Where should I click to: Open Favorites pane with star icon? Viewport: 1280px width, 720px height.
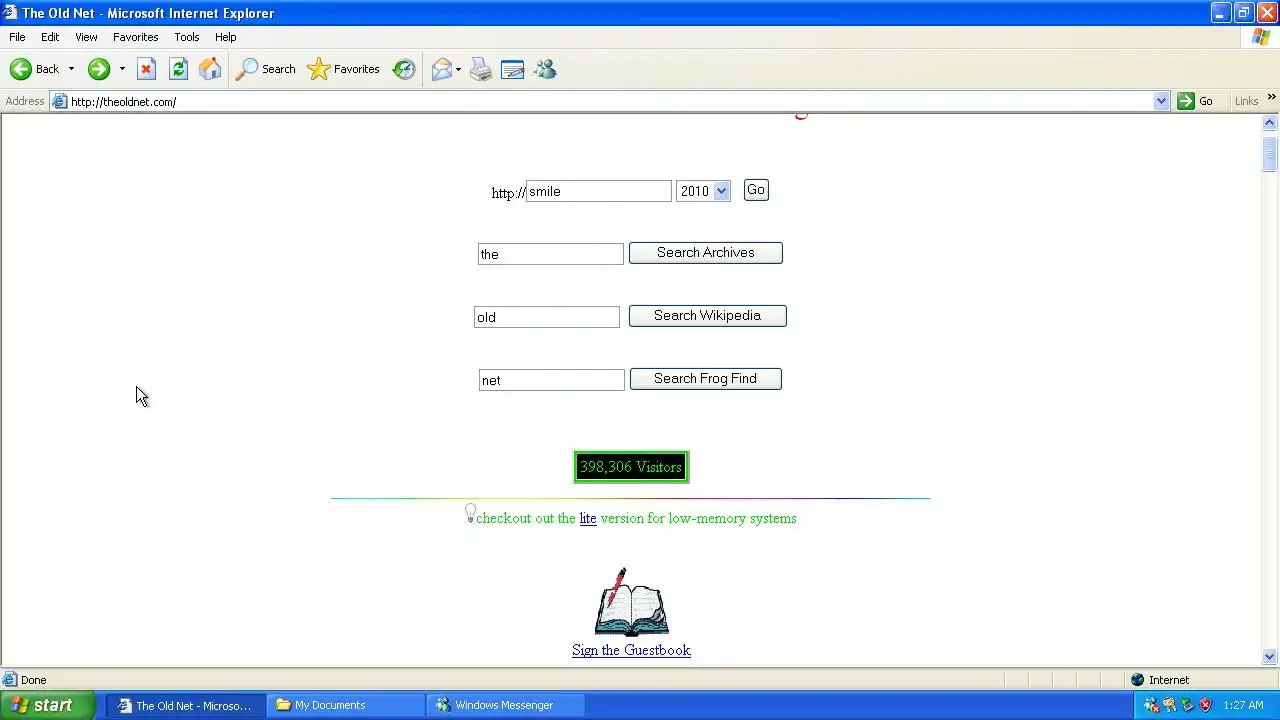[x=344, y=69]
